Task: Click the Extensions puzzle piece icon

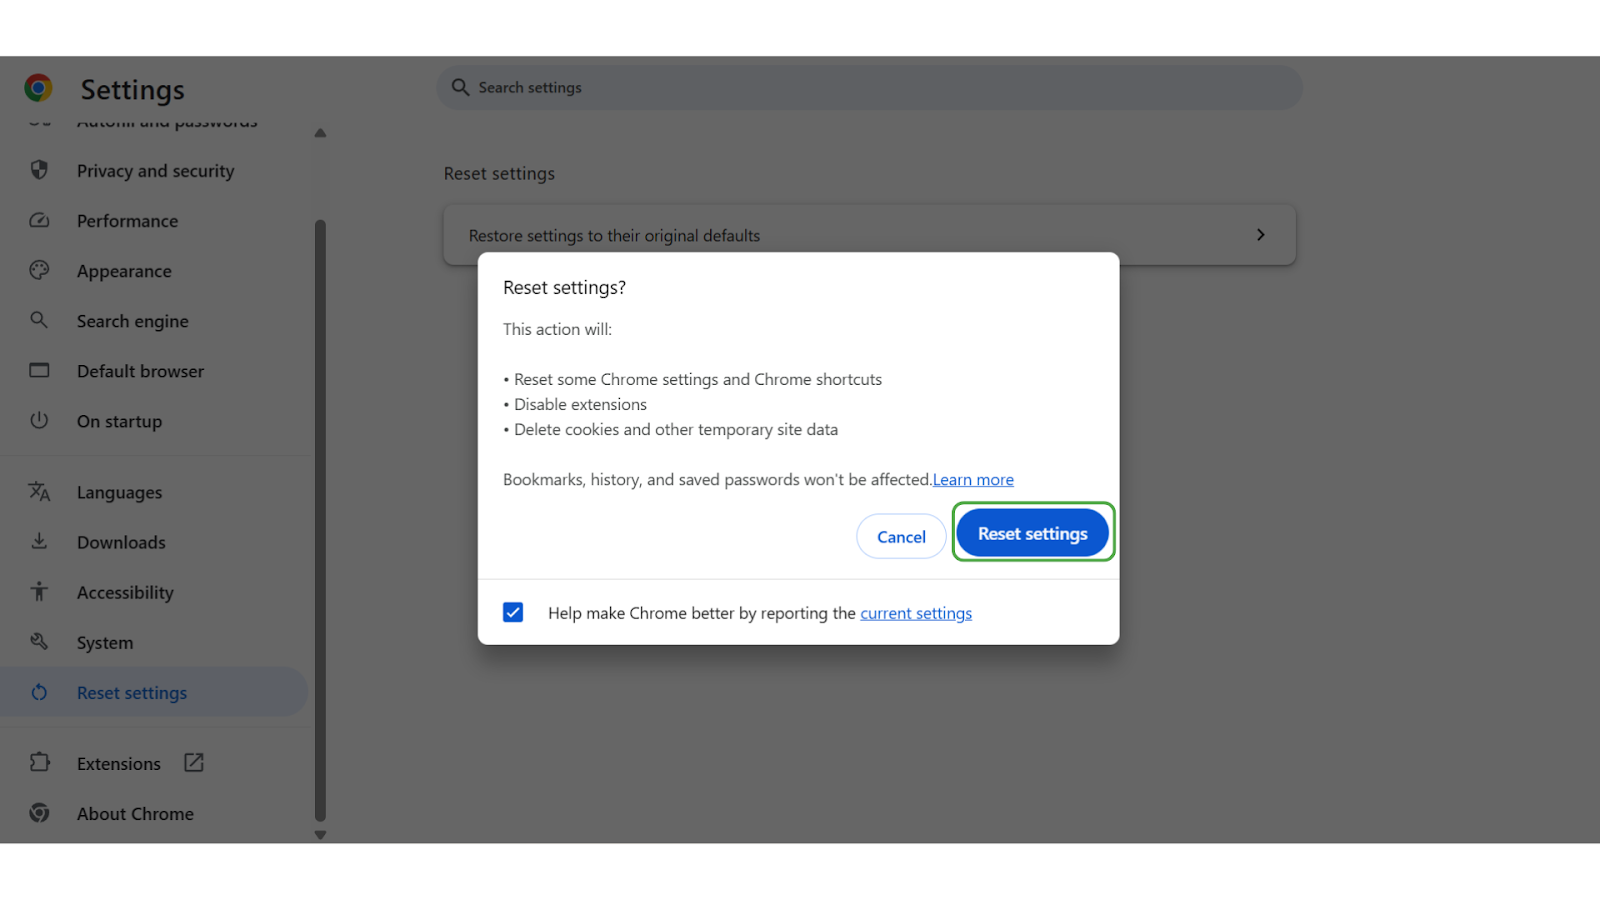Action: (x=39, y=762)
